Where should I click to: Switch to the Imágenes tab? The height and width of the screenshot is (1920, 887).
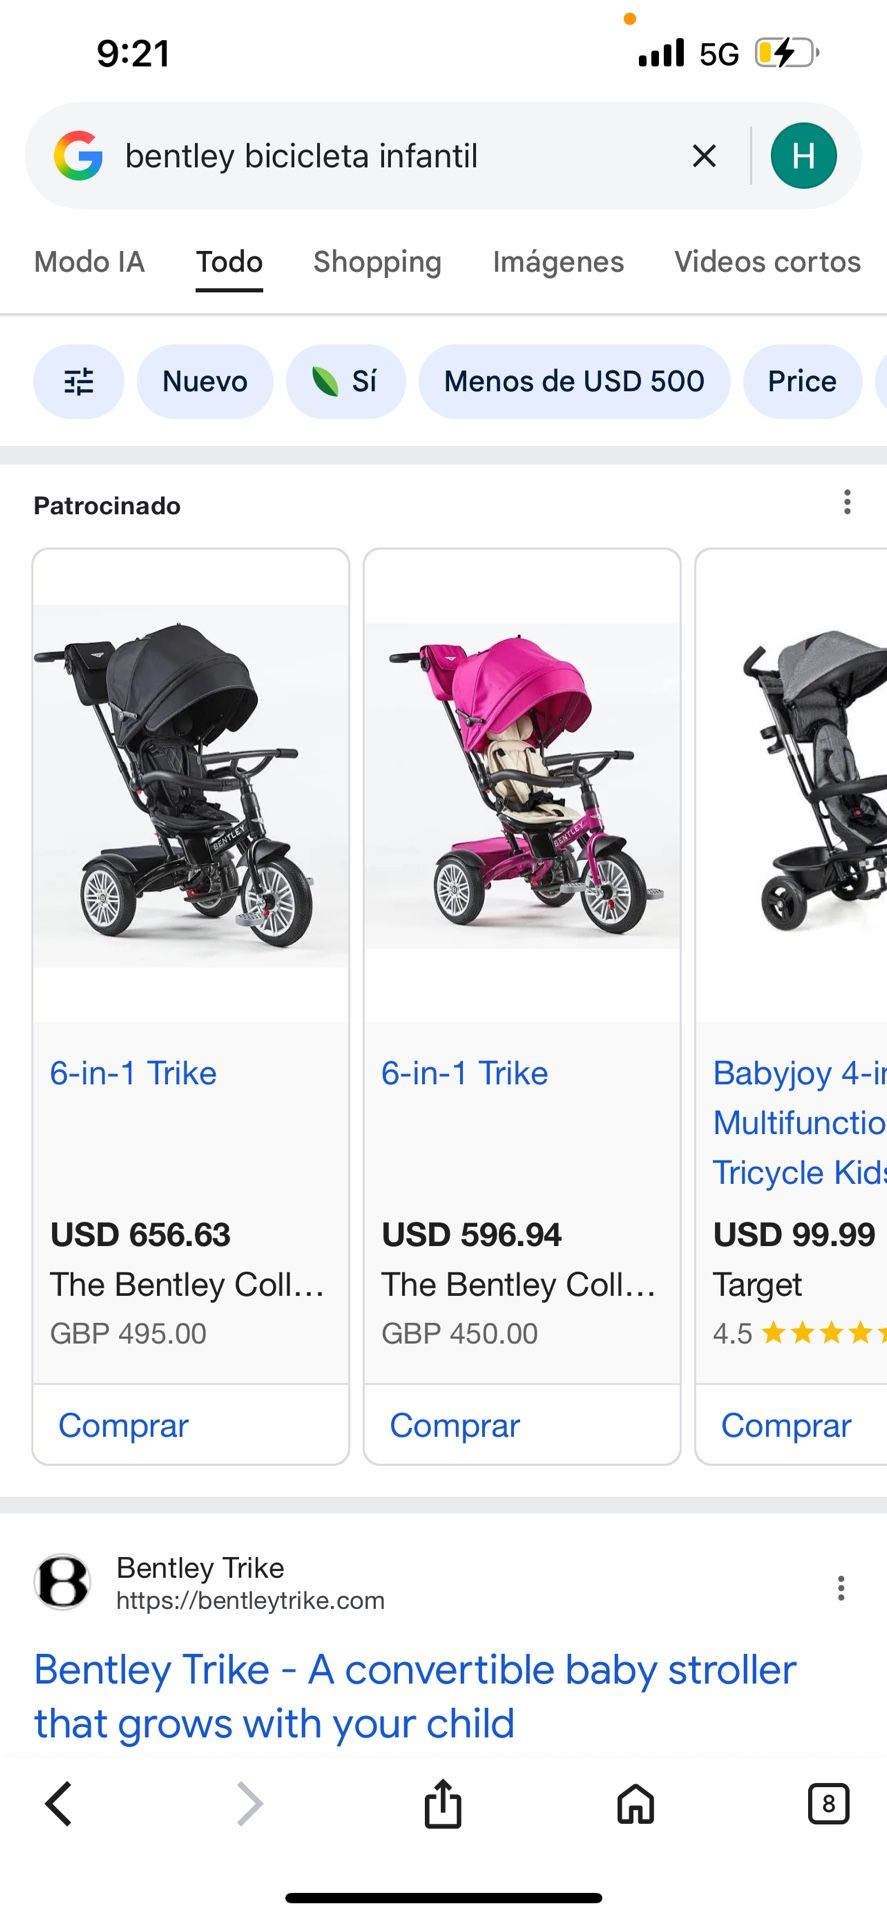pos(558,262)
